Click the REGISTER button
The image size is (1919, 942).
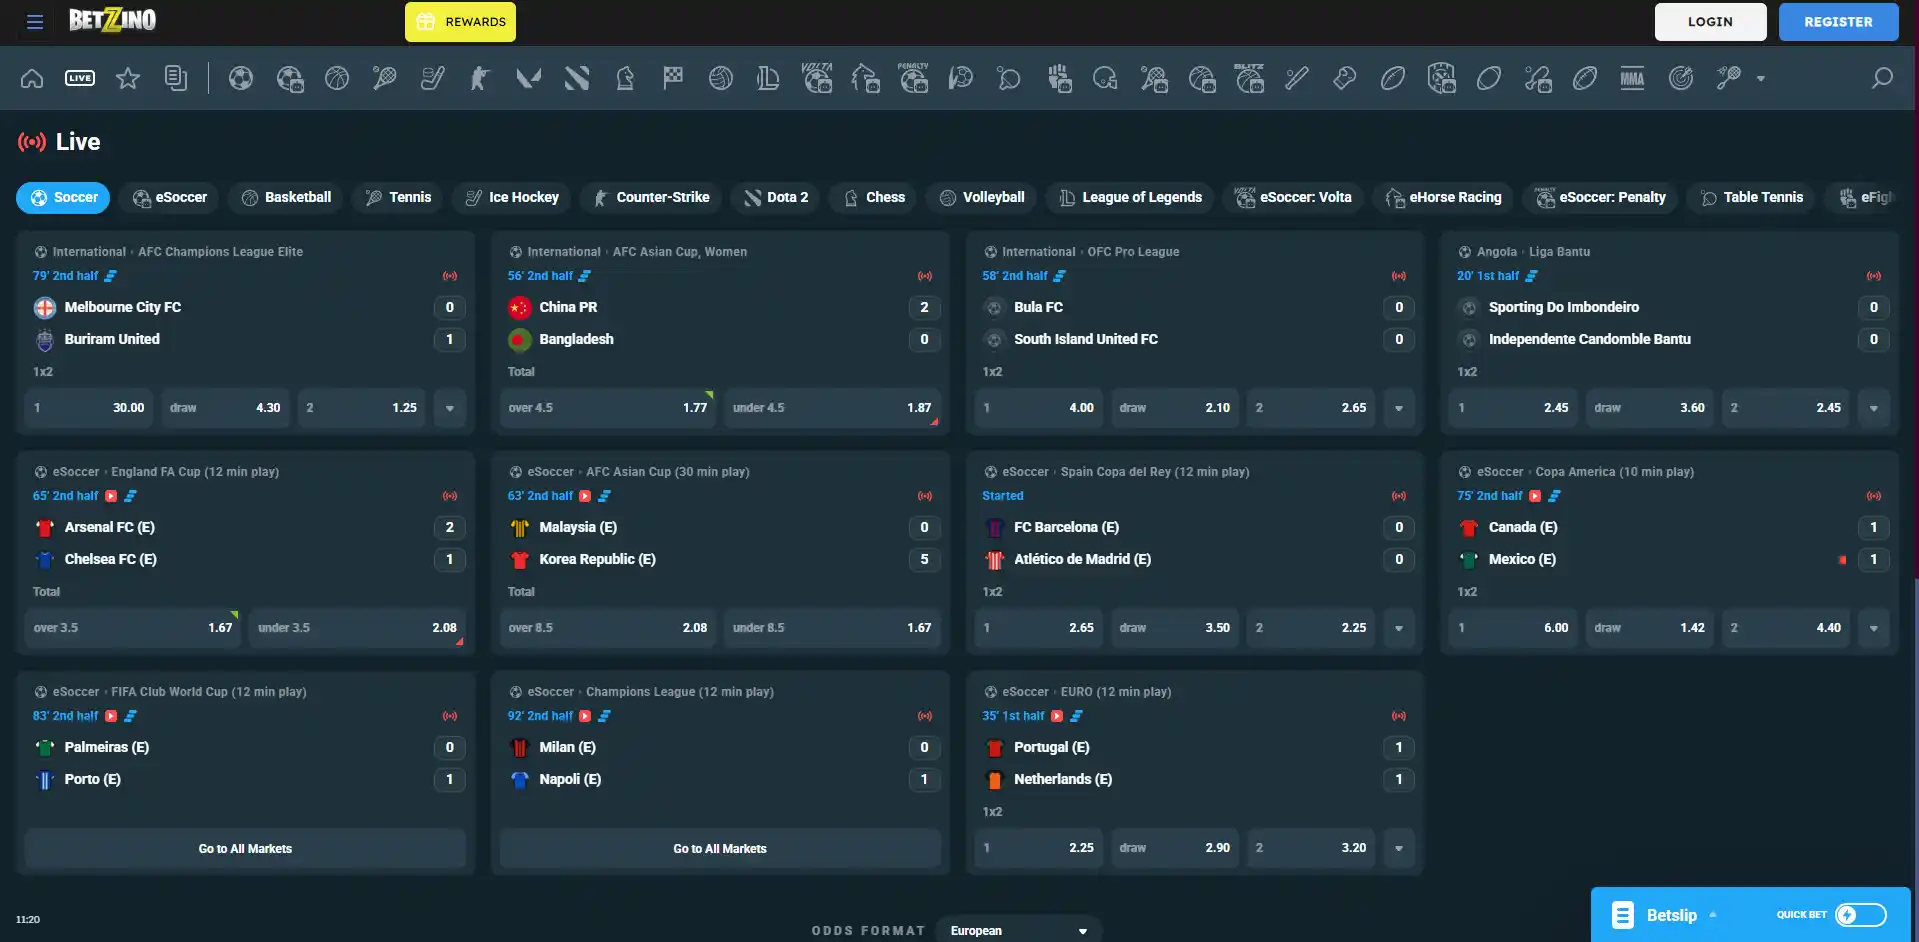point(1838,22)
